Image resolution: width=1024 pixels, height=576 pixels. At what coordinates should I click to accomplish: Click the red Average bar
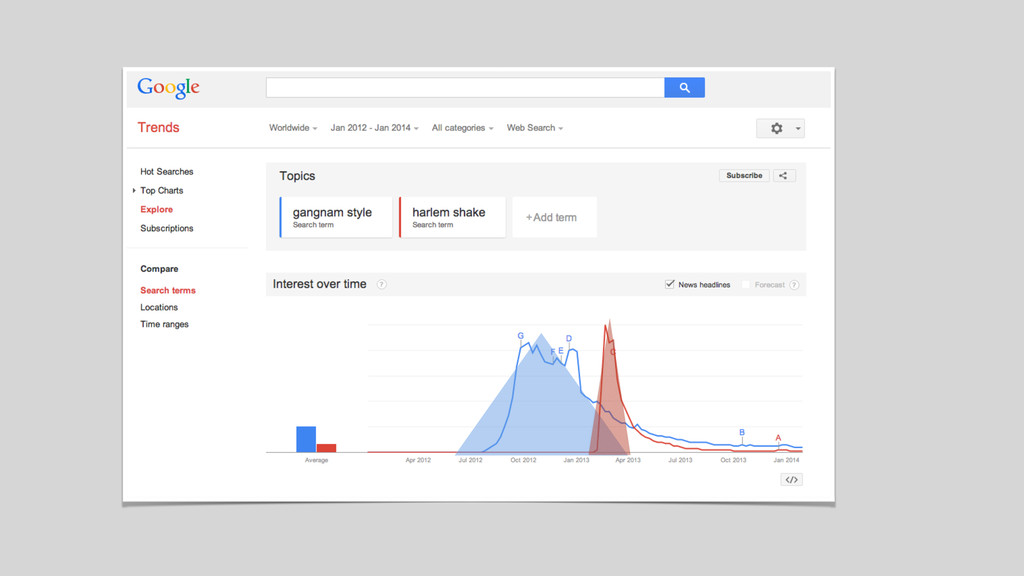point(327,448)
